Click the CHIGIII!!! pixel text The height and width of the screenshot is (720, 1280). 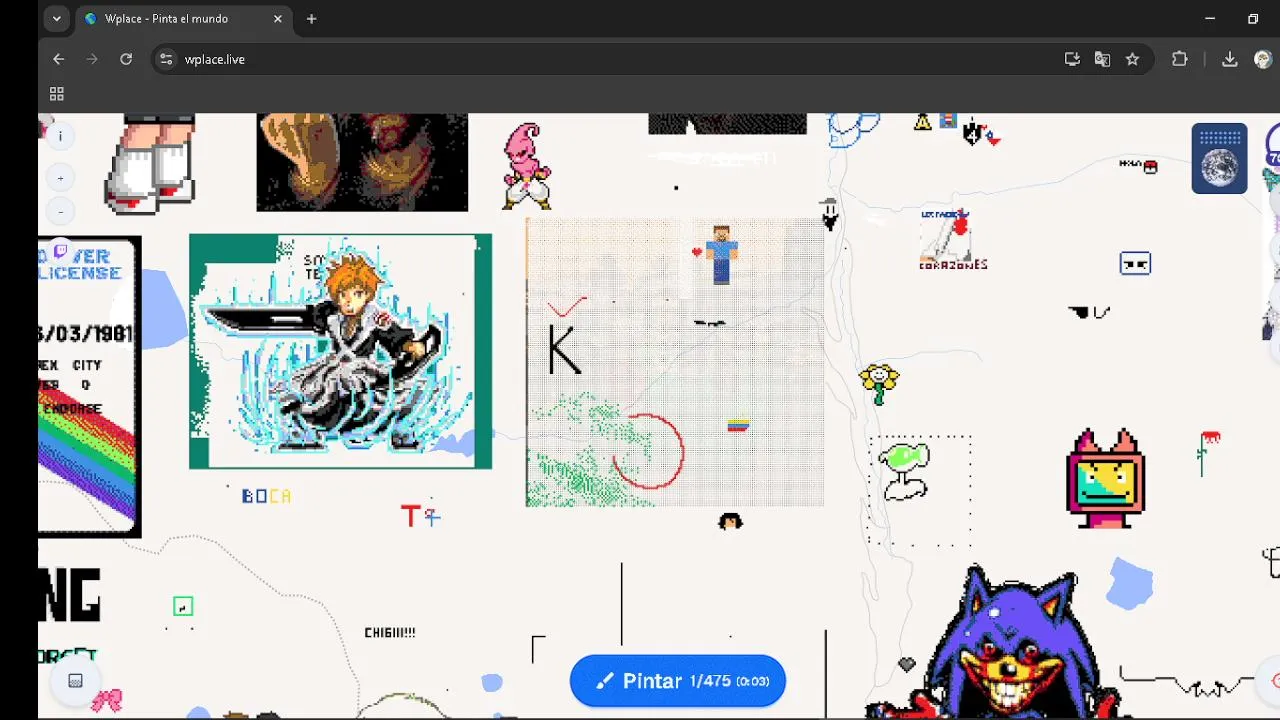(x=390, y=633)
